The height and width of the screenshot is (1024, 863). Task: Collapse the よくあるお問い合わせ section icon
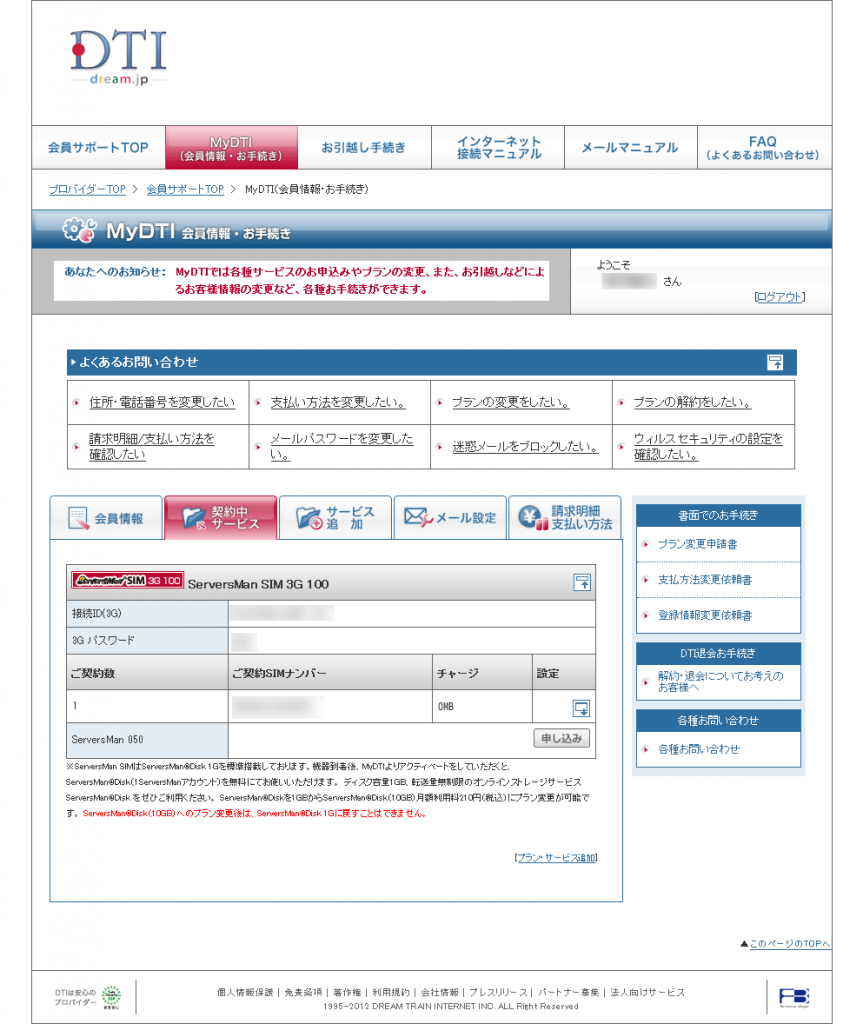(775, 362)
